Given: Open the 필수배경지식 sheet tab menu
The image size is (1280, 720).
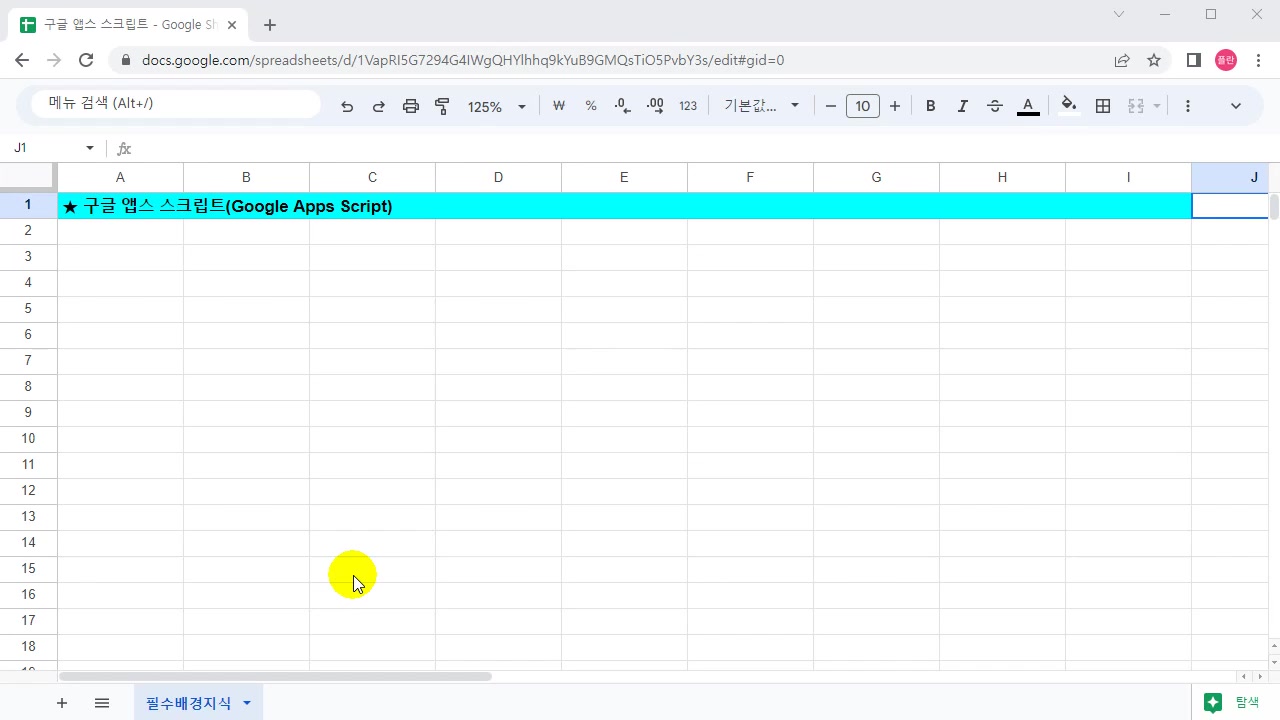Looking at the screenshot, I should [x=246, y=703].
